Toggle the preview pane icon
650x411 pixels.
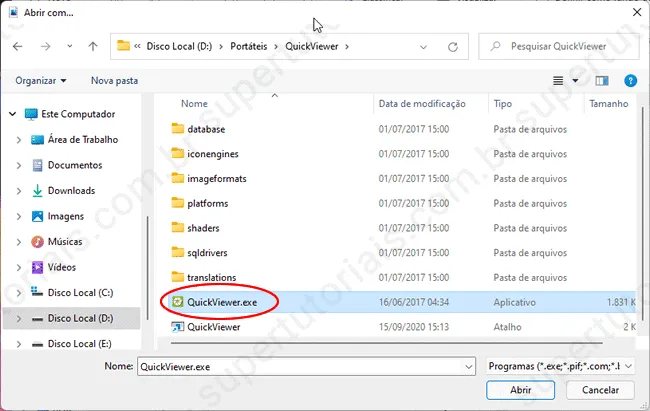click(x=602, y=80)
